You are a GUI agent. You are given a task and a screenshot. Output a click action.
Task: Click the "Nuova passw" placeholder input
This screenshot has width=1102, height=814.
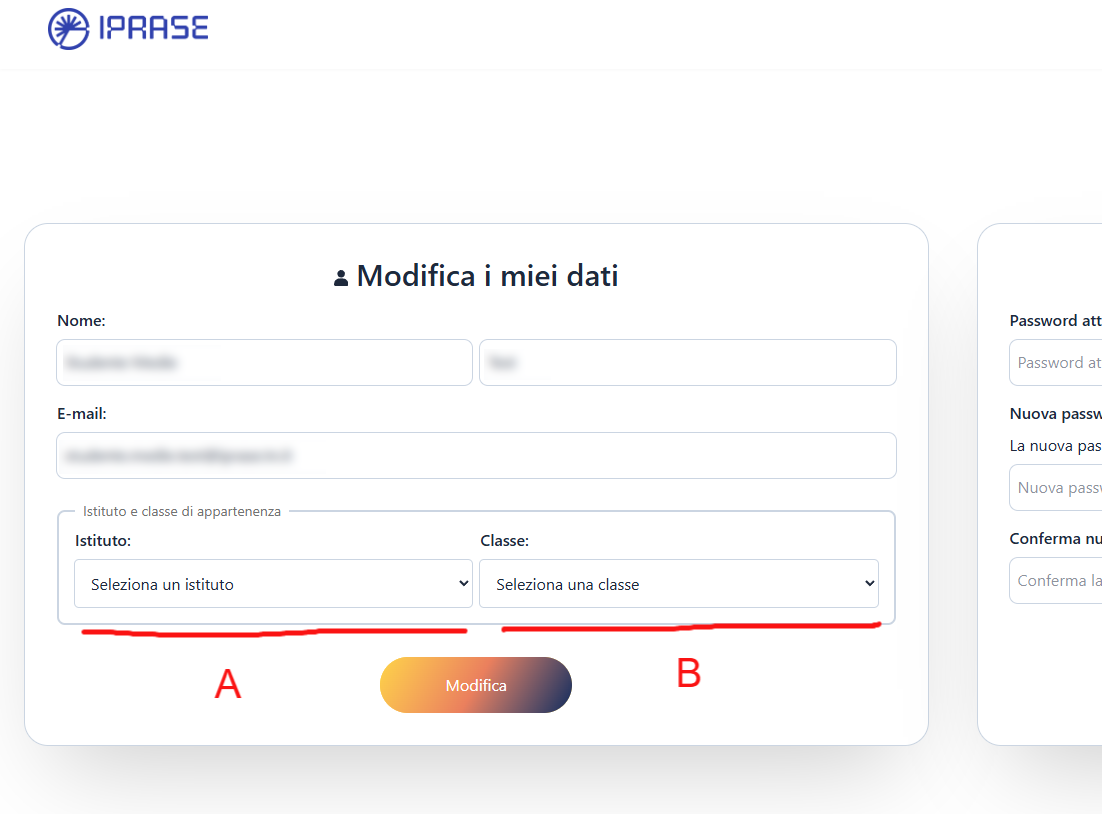[1056, 488]
